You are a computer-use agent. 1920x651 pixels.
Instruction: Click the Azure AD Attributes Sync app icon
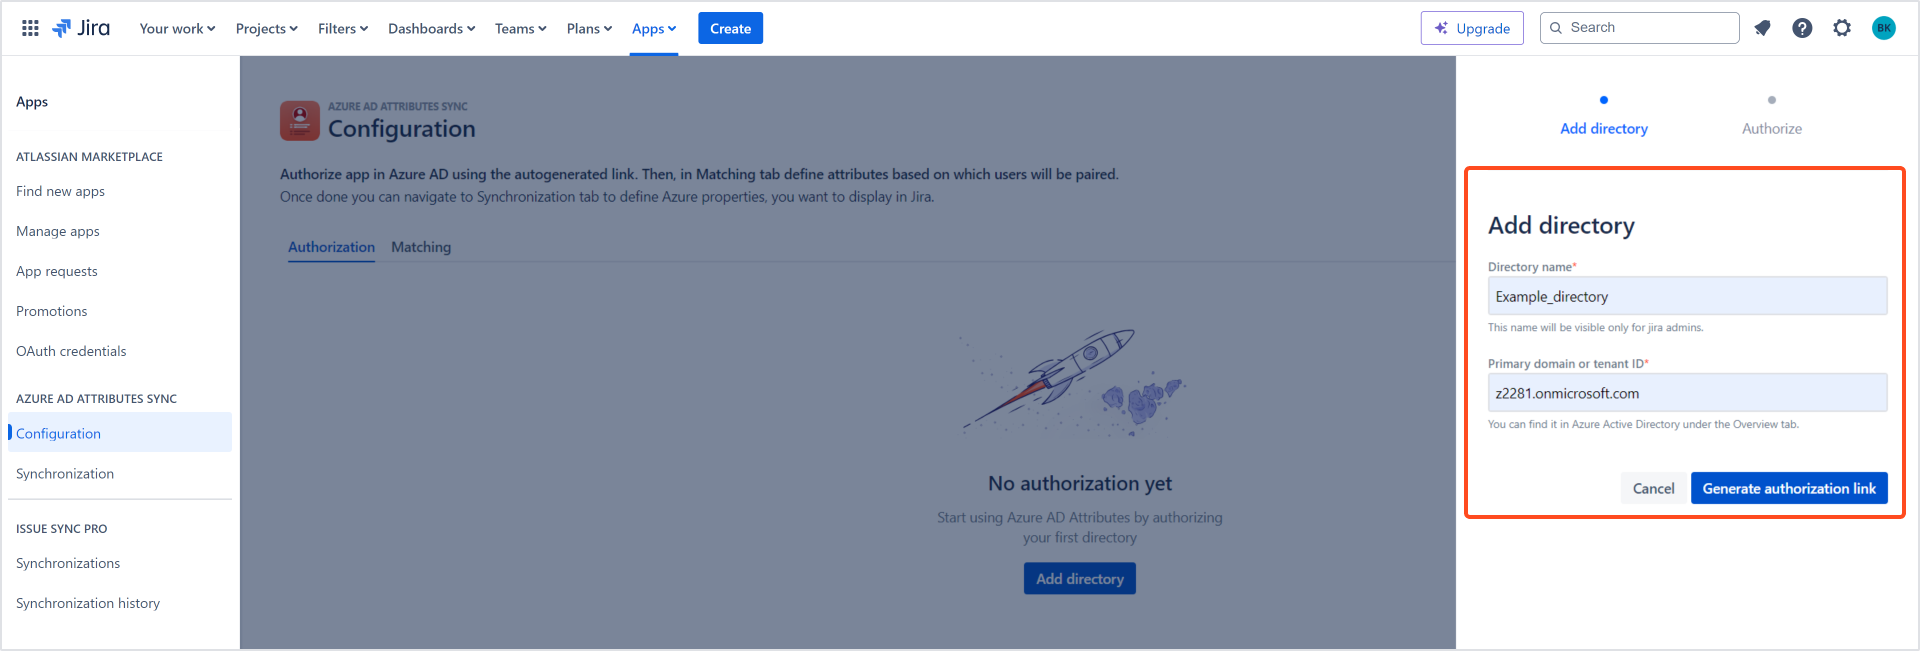point(300,121)
